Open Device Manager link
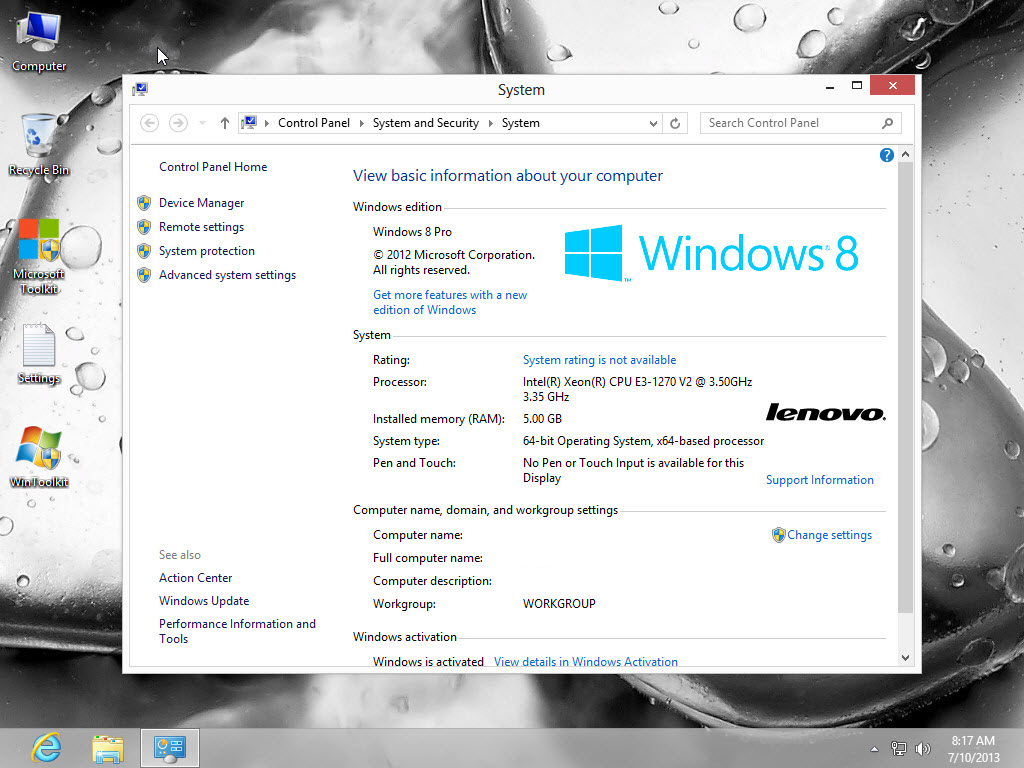This screenshot has width=1024, height=768. click(x=201, y=203)
